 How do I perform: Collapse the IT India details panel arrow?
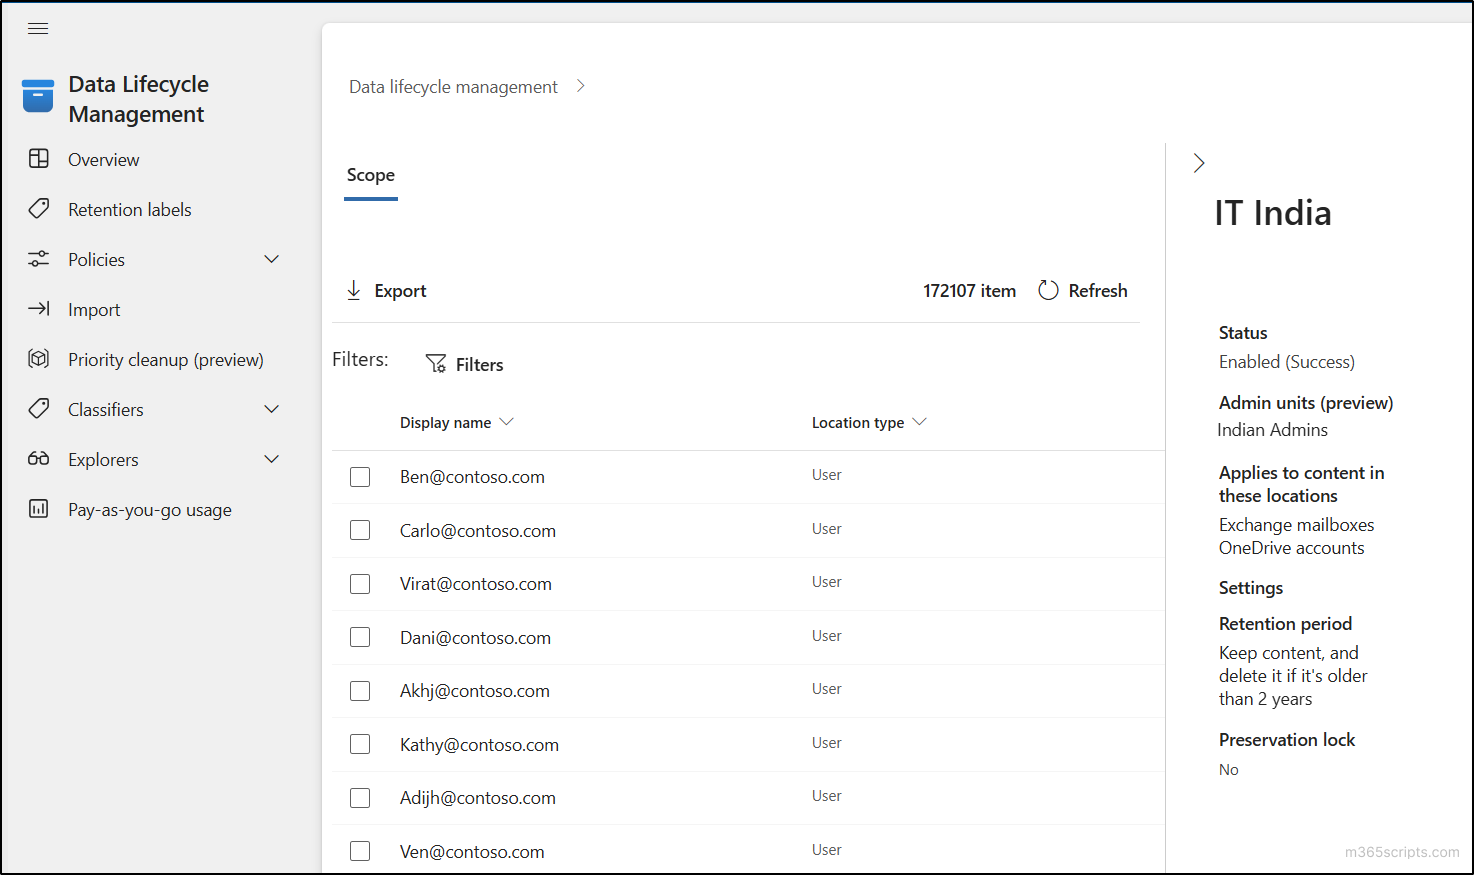(1199, 163)
